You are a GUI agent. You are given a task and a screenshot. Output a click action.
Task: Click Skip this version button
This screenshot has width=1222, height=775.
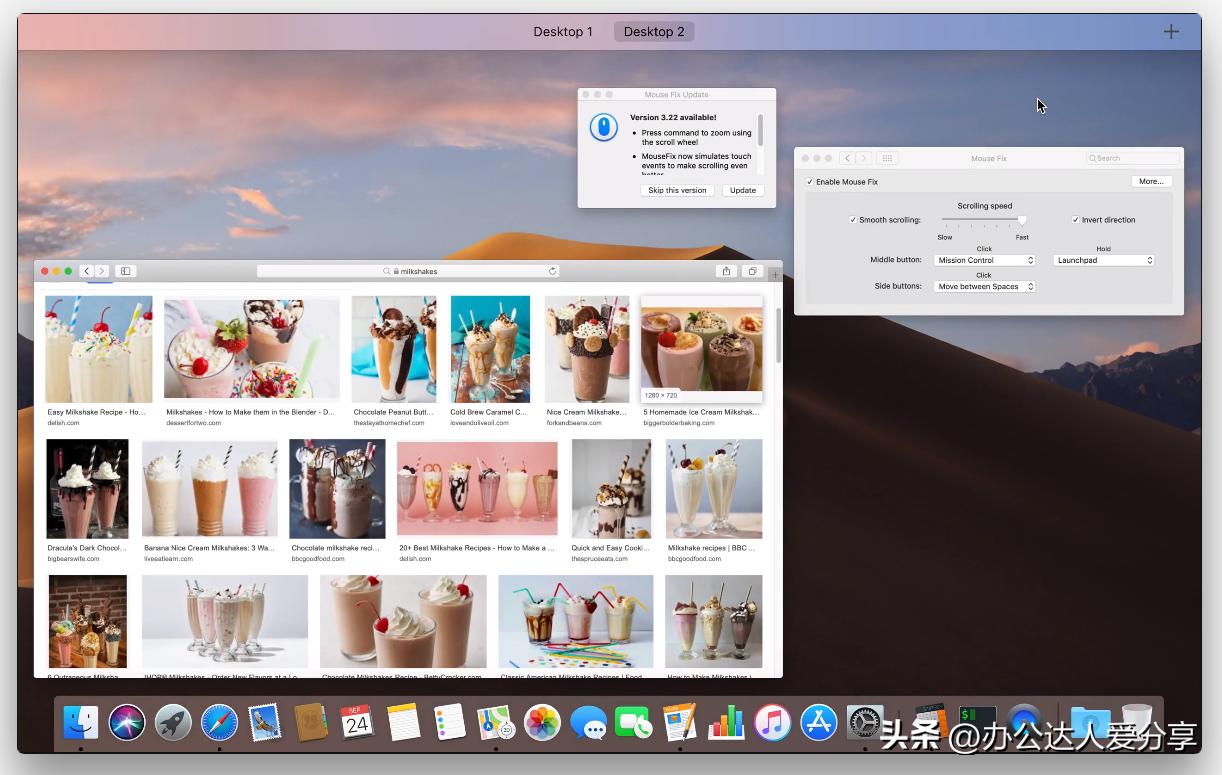[x=677, y=190]
